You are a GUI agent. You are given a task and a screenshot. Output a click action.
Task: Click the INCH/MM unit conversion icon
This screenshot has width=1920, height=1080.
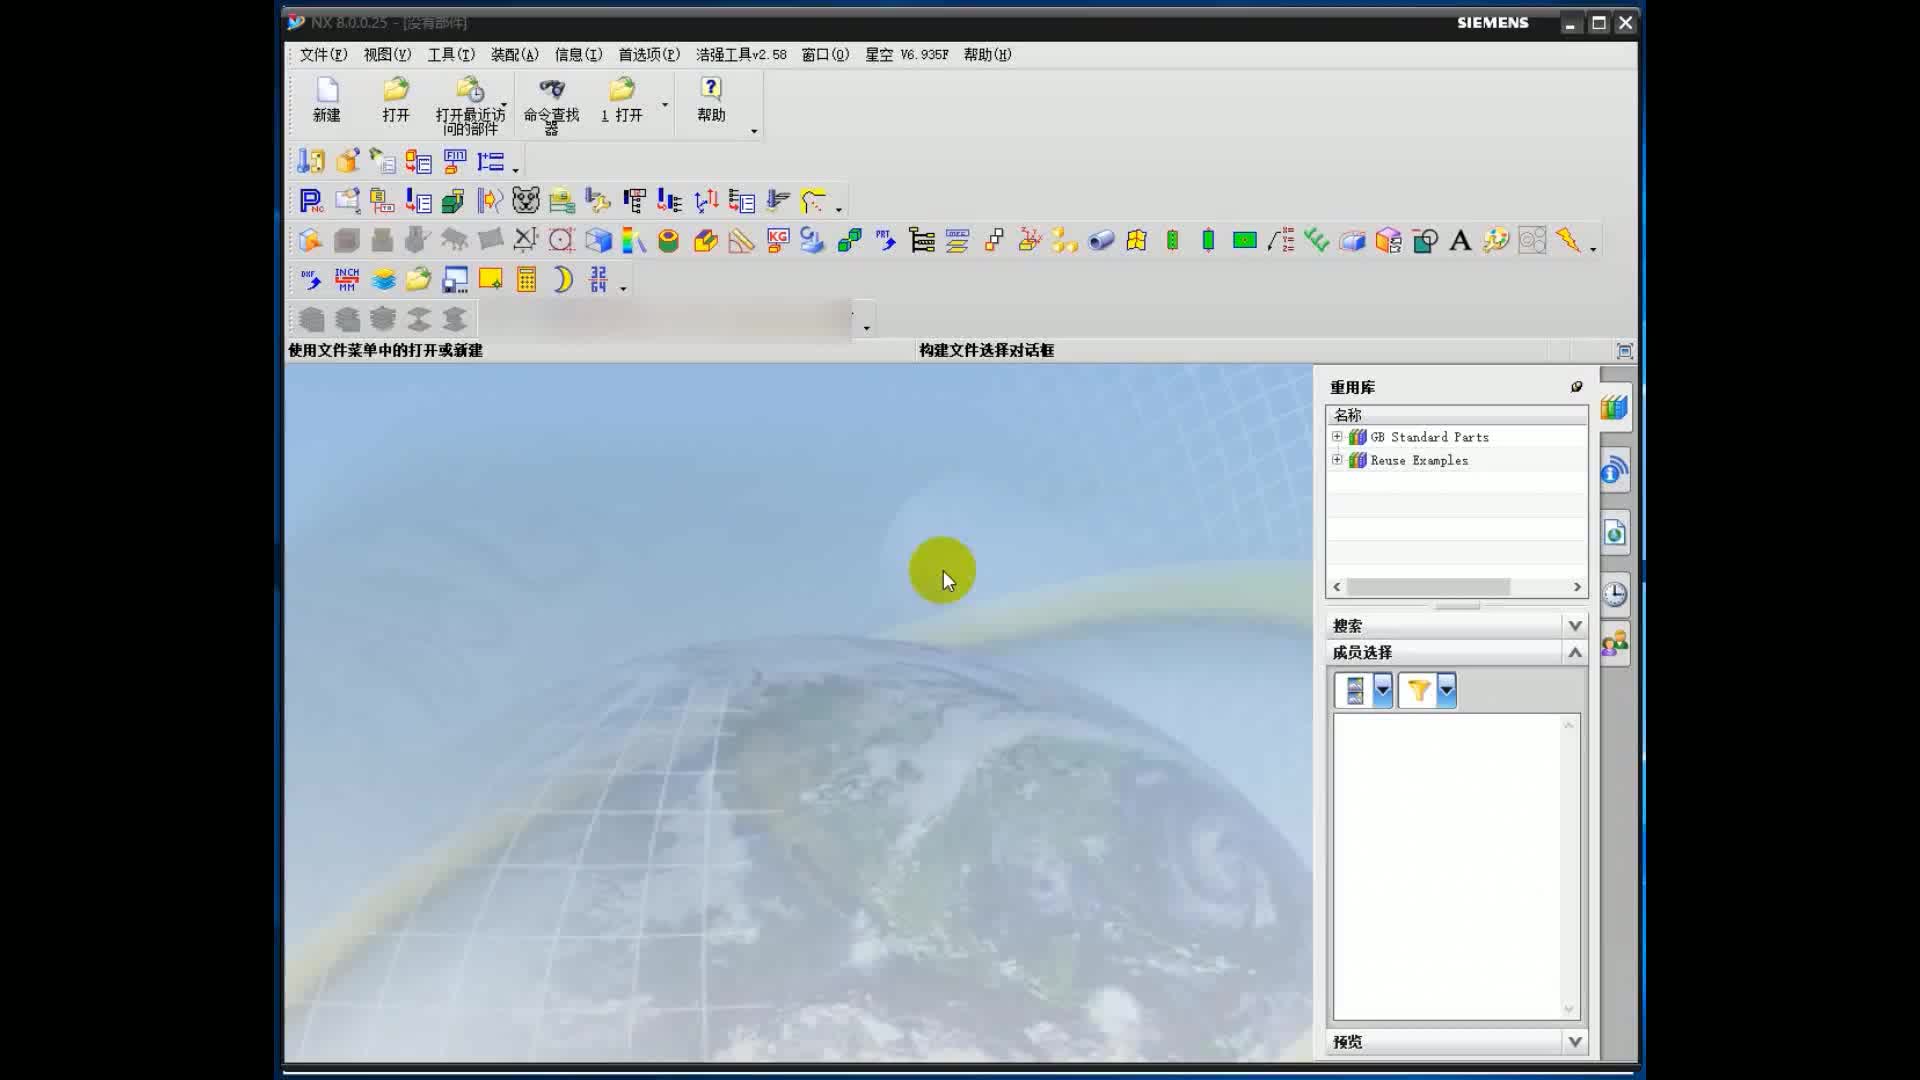pyautogui.click(x=347, y=279)
